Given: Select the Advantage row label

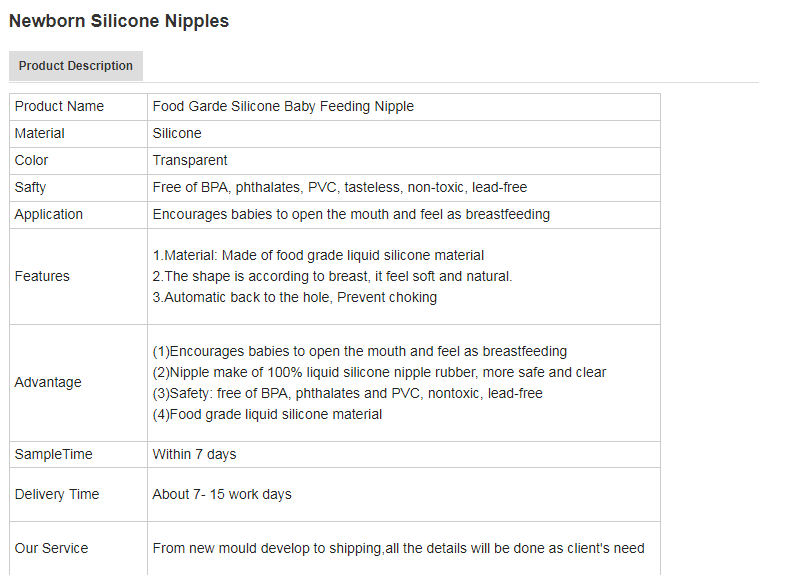Looking at the screenshot, I should click(48, 383).
